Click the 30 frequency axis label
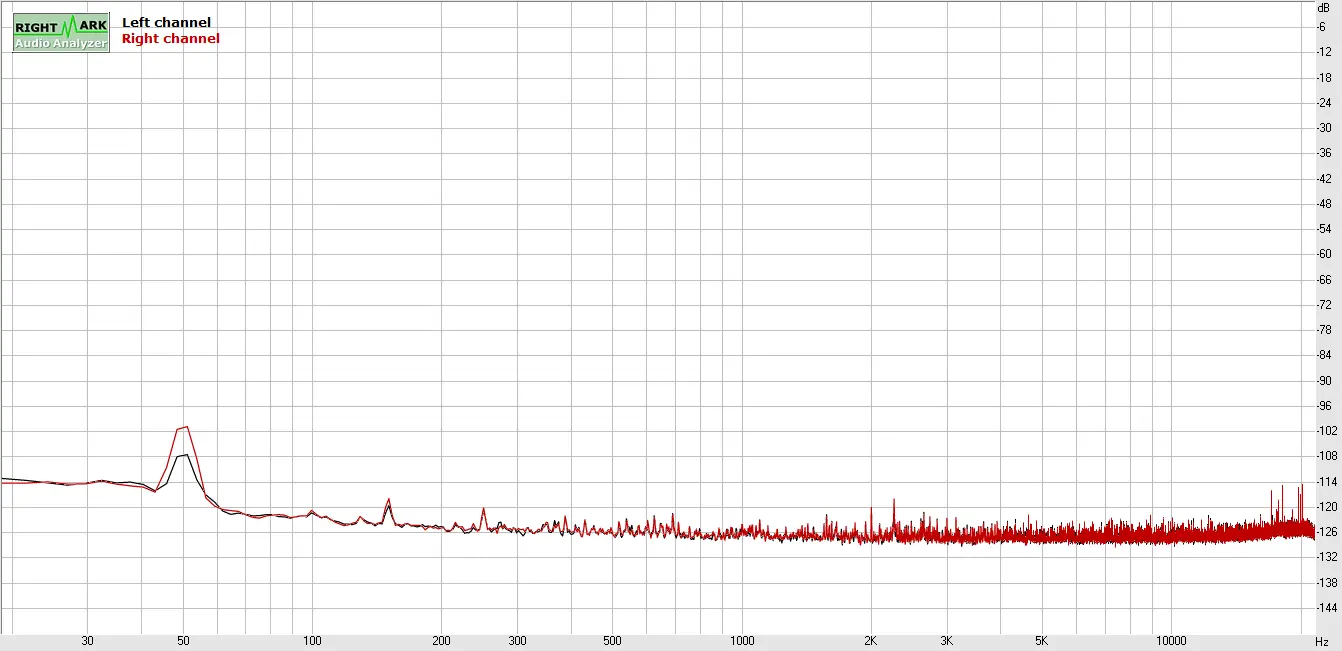Image resolution: width=1342 pixels, height=651 pixels. coord(88,641)
